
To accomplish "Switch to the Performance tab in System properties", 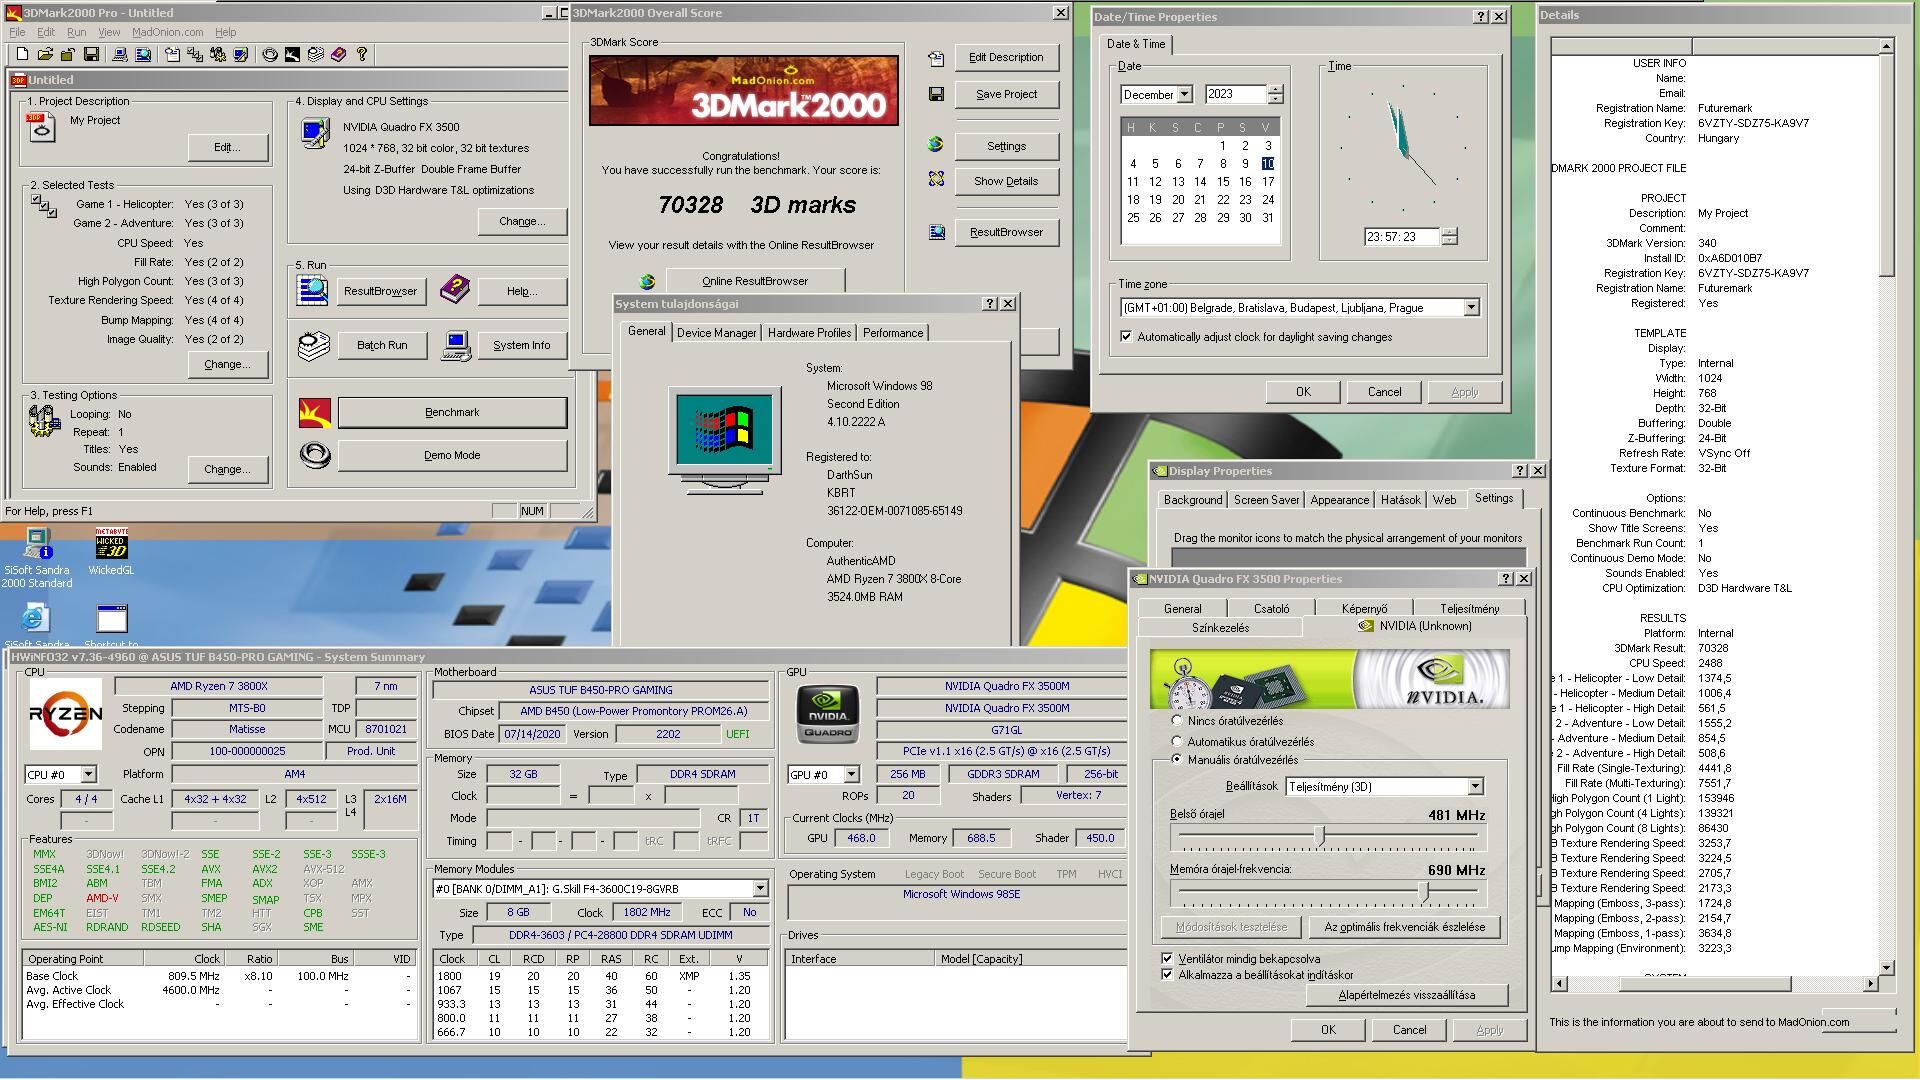I will pos(893,333).
